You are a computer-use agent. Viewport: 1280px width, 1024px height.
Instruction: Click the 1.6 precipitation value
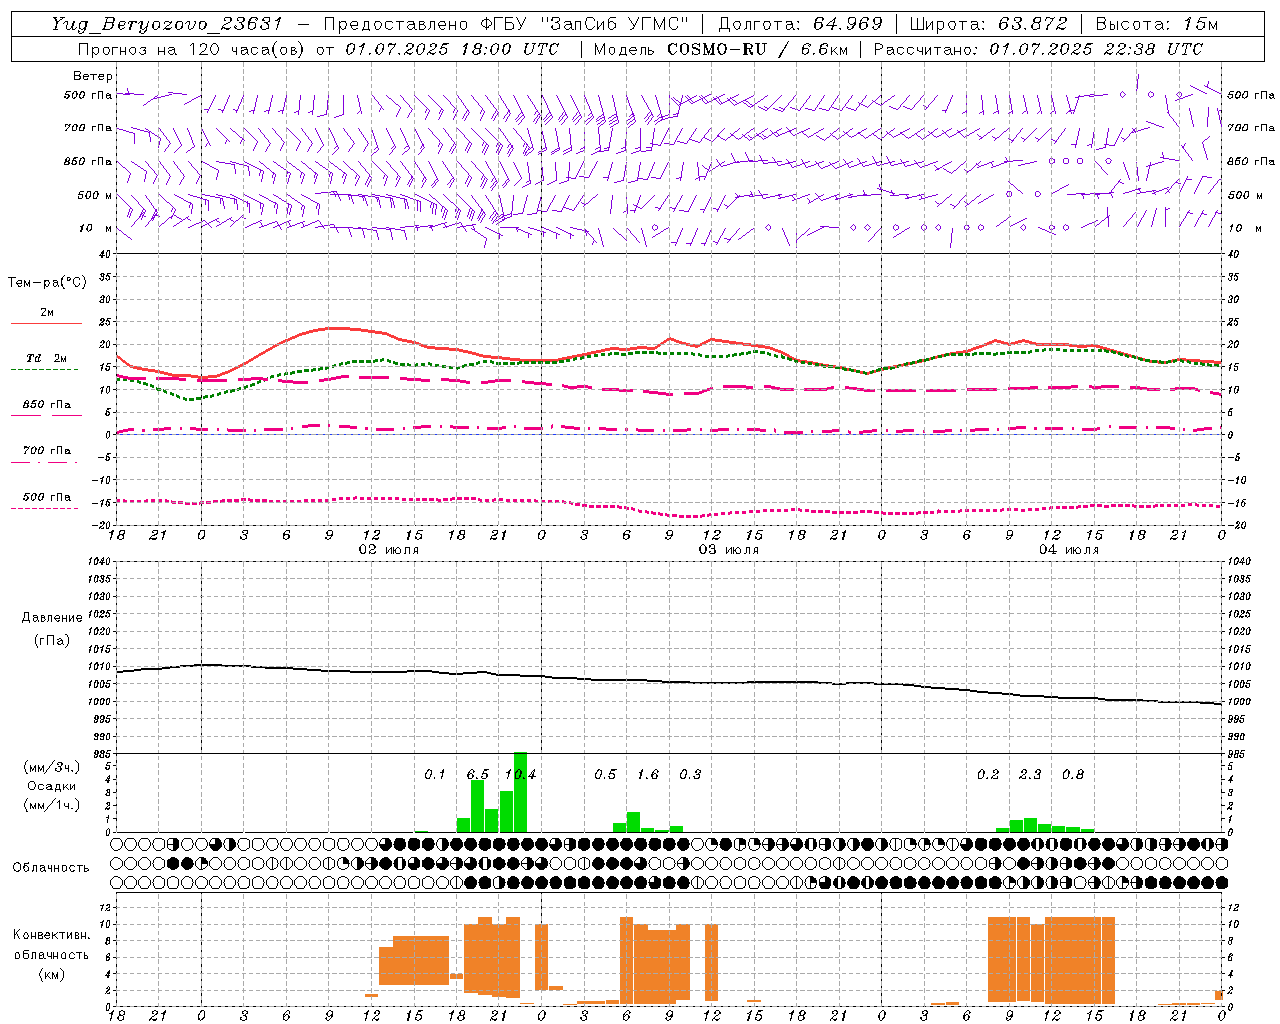pos(648,775)
